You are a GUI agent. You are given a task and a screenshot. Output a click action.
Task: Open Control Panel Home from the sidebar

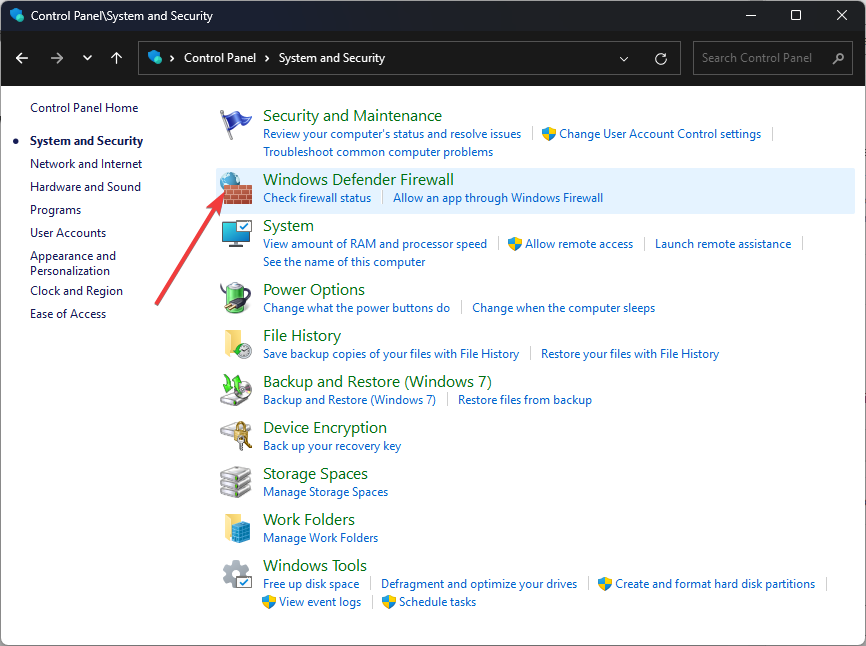click(84, 107)
